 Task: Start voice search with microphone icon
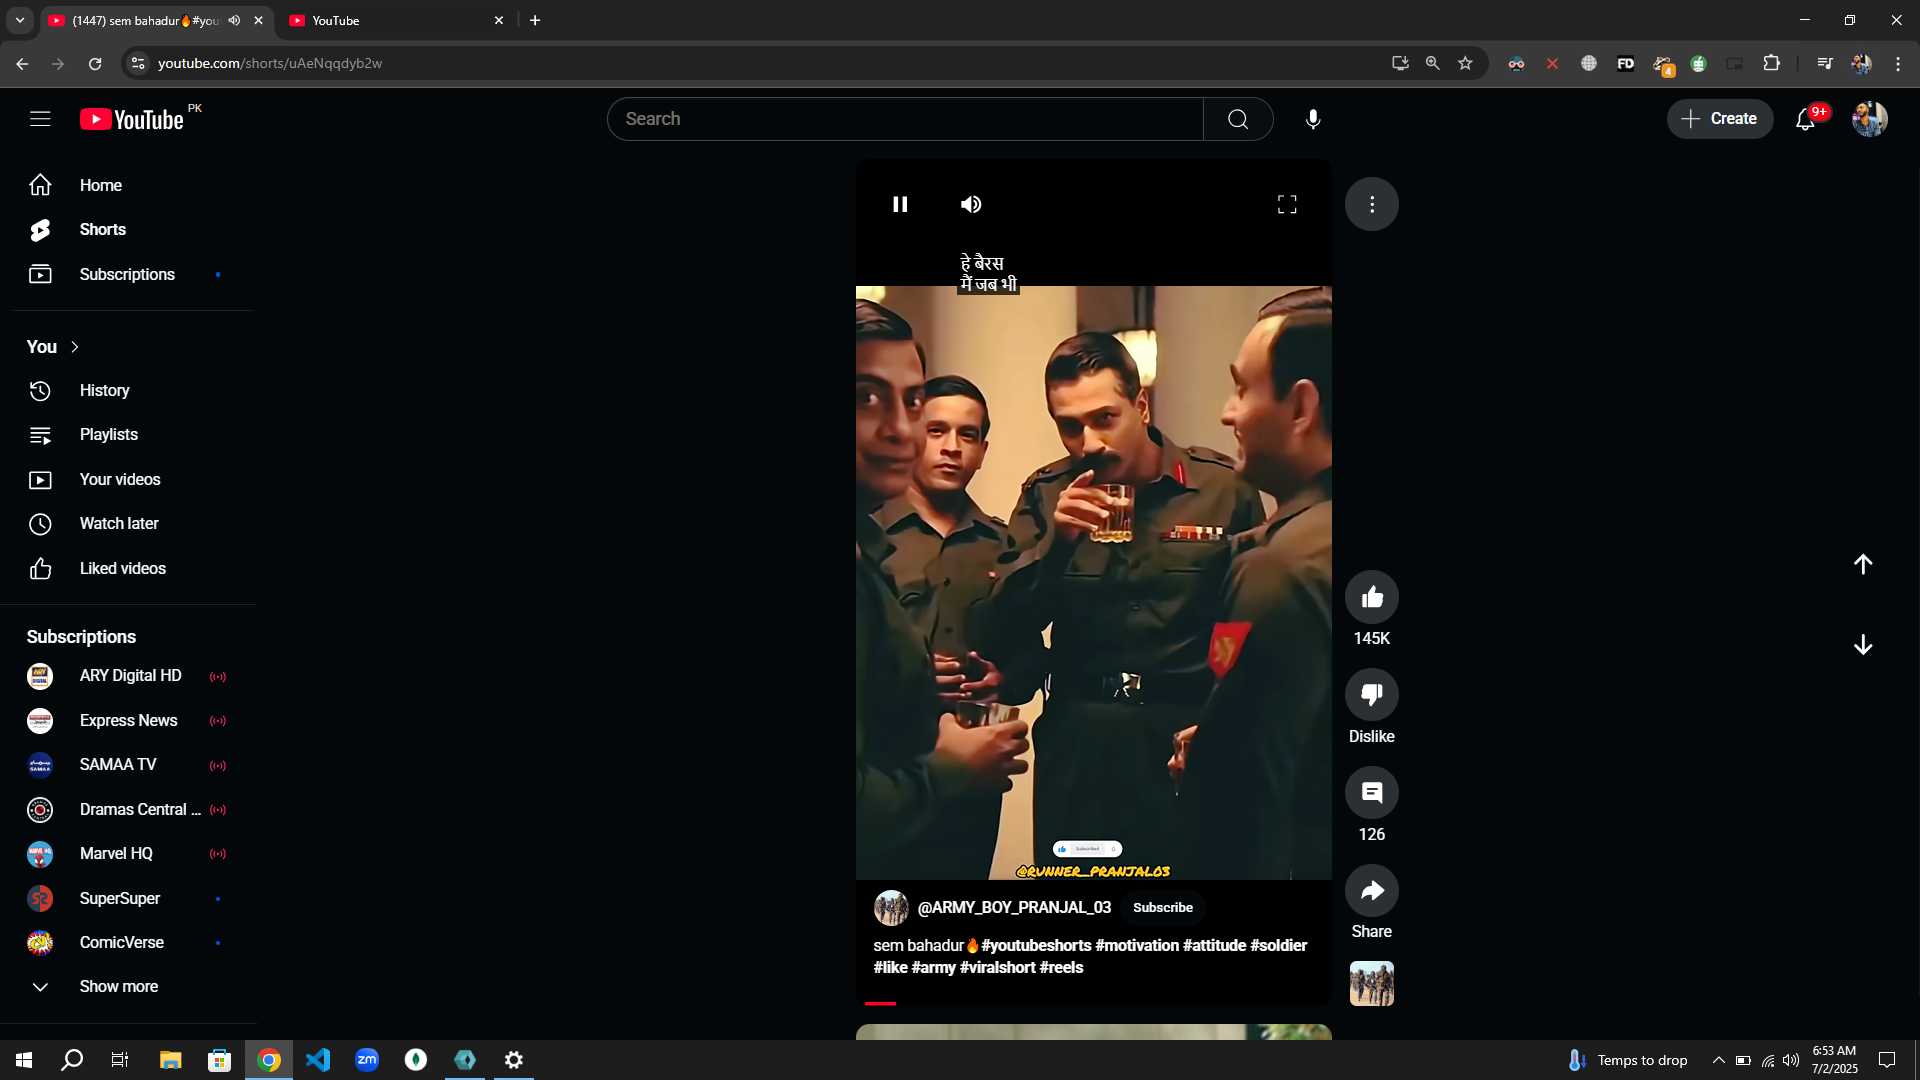(1313, 119)
